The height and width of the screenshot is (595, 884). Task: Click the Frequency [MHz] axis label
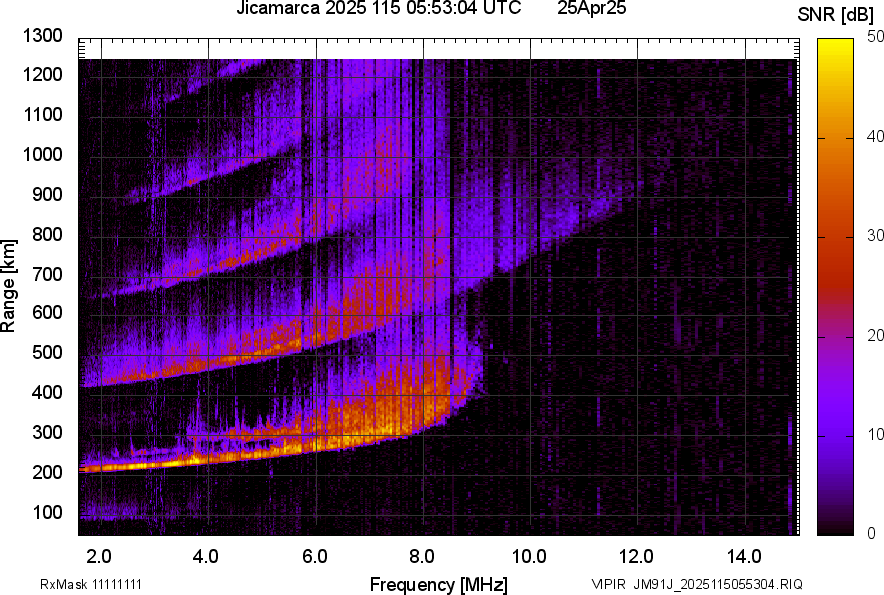(x=439, y=584)
